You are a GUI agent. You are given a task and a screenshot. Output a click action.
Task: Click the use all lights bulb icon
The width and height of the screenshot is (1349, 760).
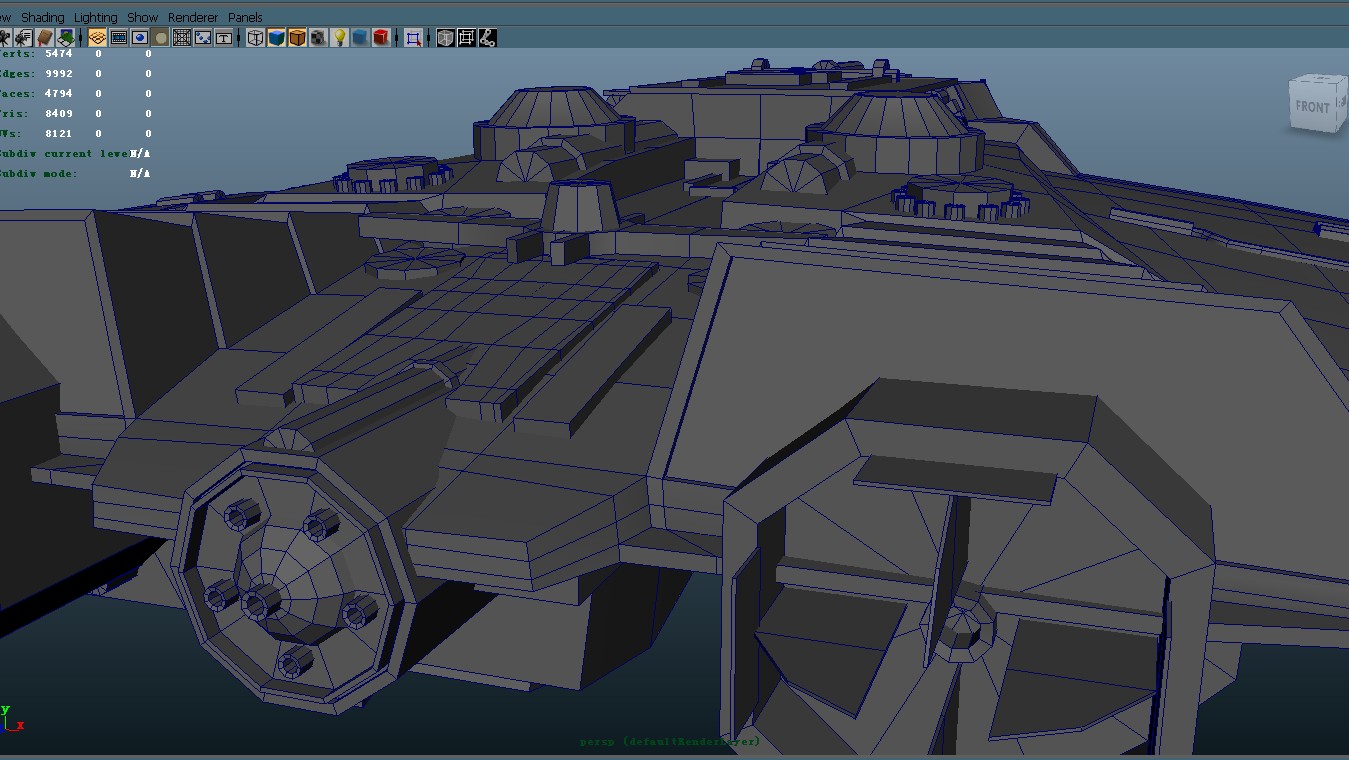tap(339, 38)
